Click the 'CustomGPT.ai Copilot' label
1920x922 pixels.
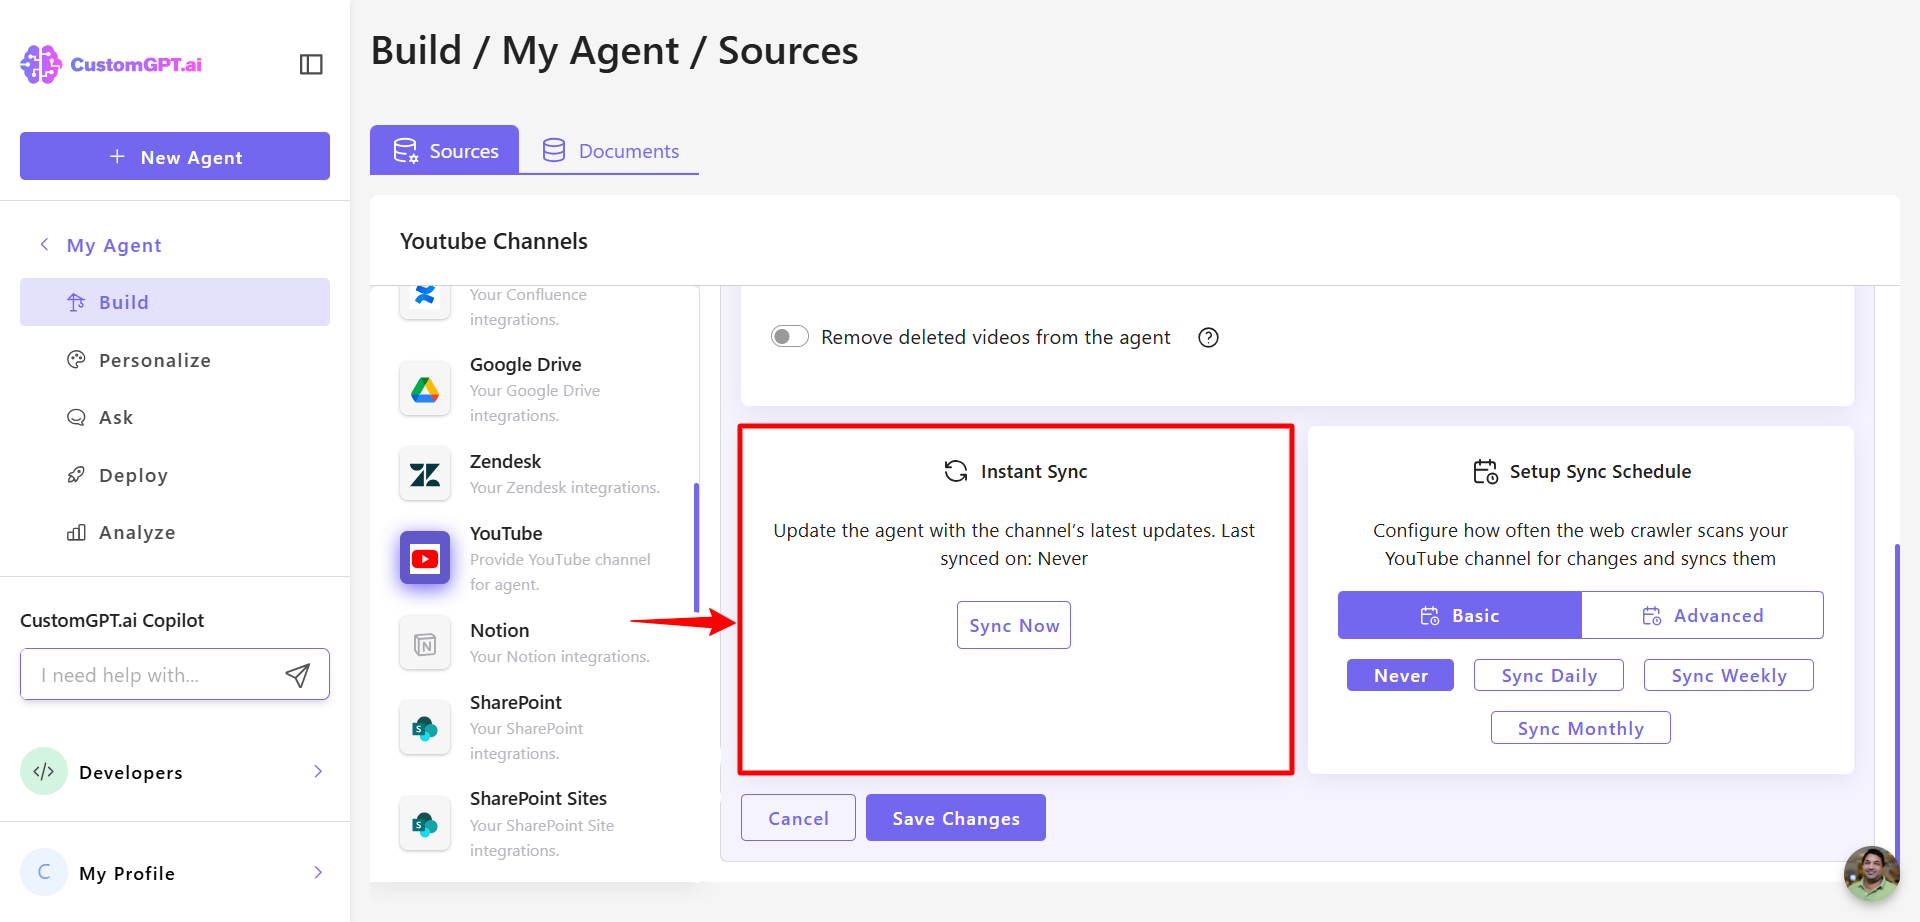(112, 620)
